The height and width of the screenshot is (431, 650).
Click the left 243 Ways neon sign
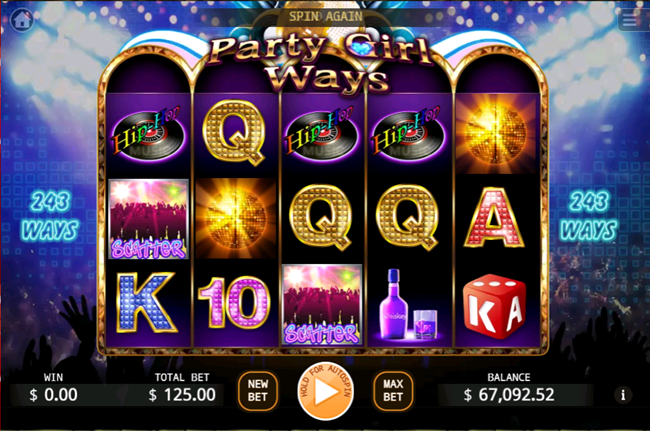coord(50,216)
